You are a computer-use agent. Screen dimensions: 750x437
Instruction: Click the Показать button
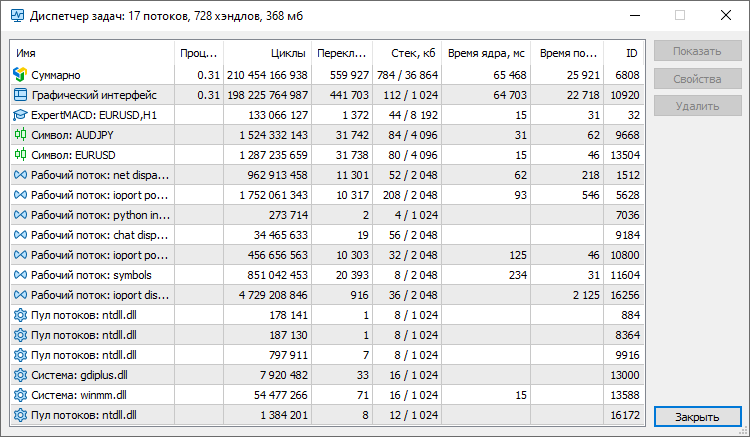(697, 51)
